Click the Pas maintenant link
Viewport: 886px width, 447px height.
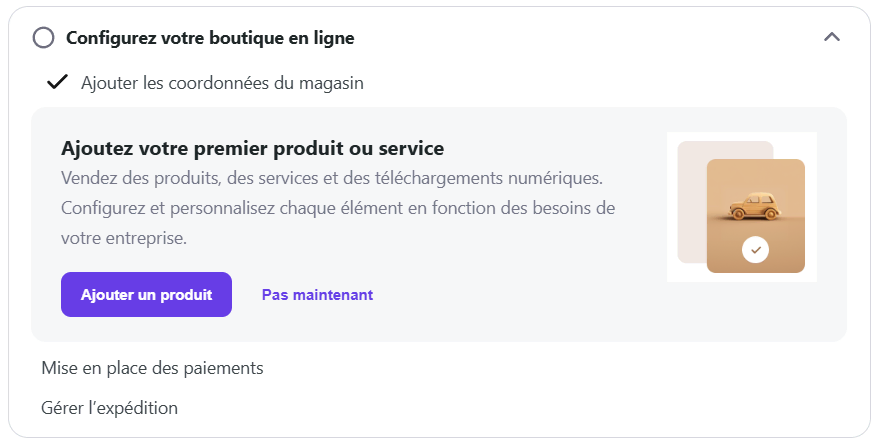pyautogui.click(x=317, y=295)
